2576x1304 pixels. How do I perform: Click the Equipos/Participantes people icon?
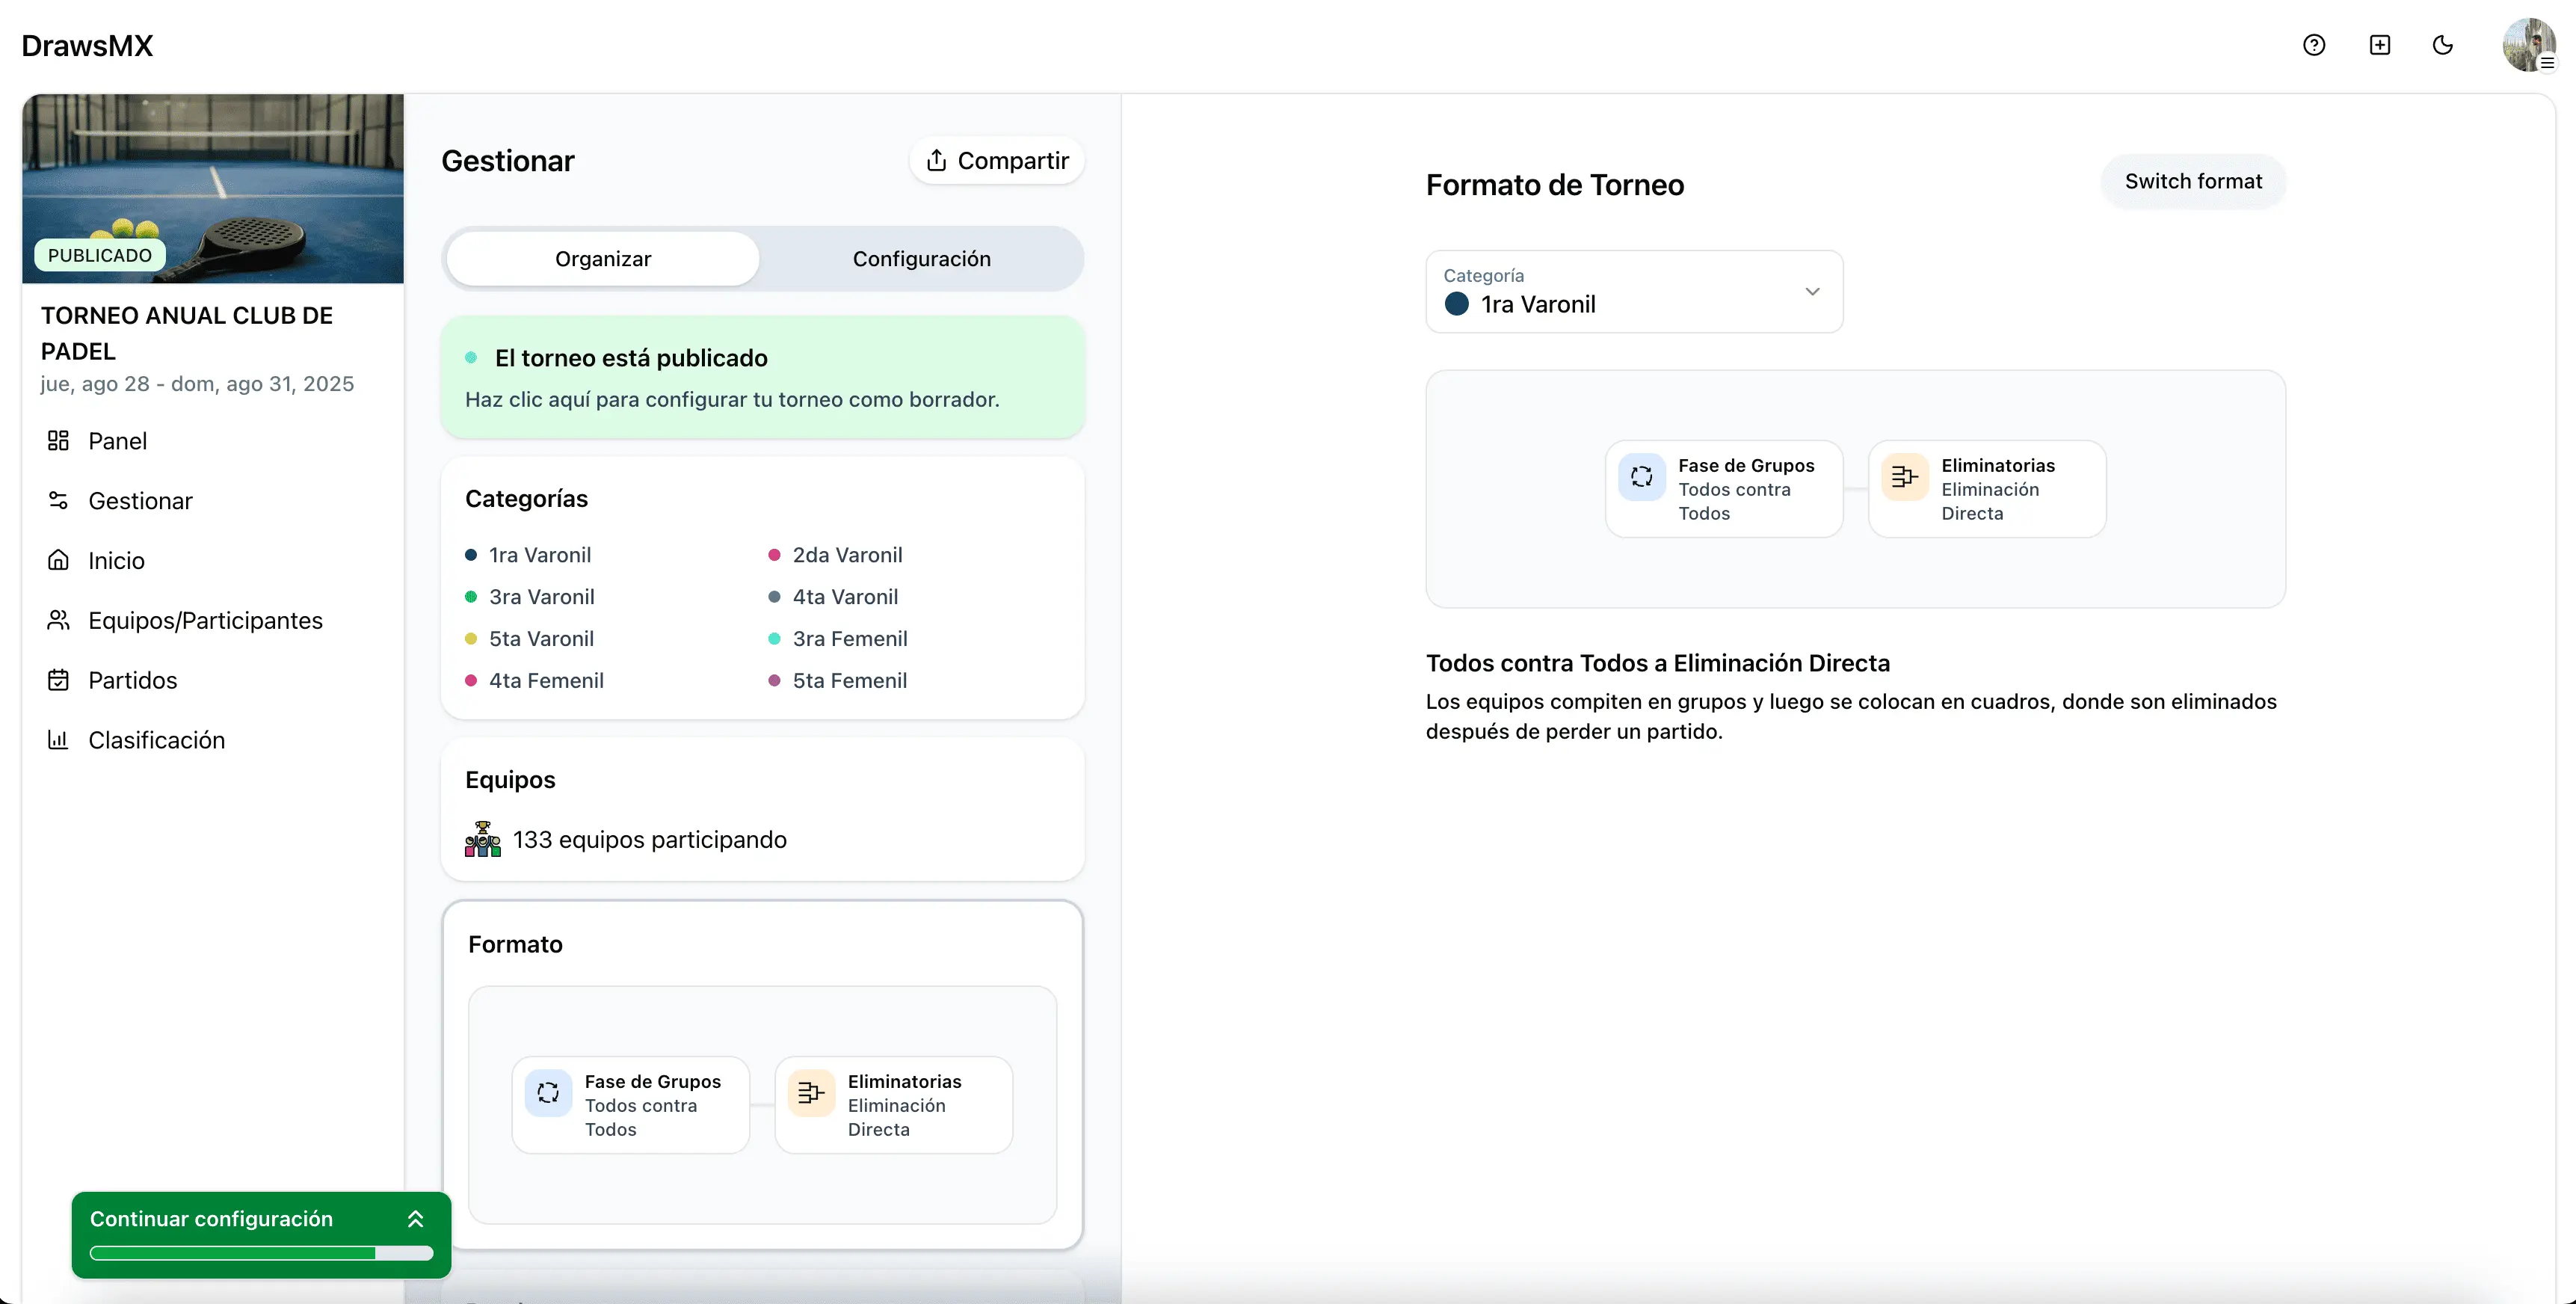pos(58,620)
